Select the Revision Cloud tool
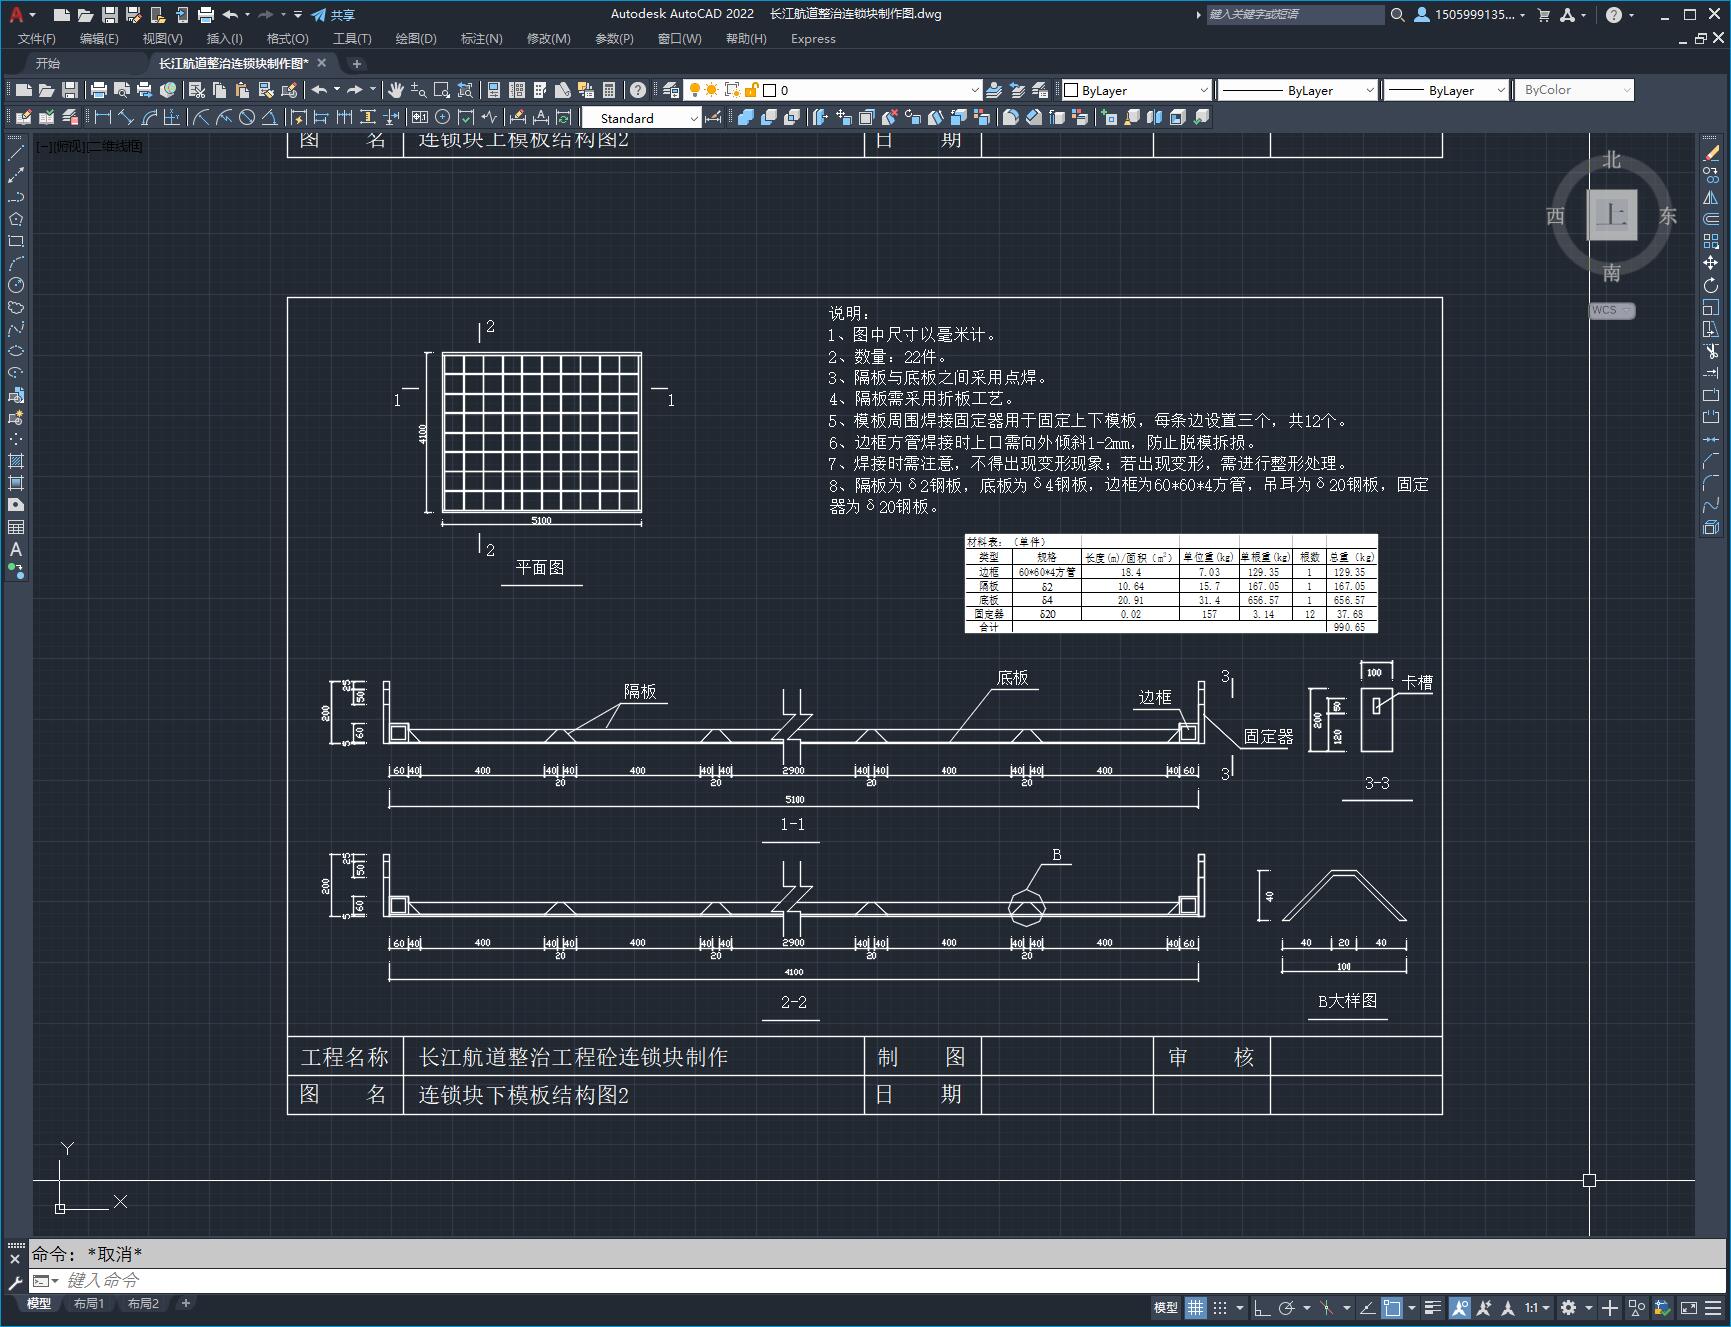Viewport: 1731px width, 1327px height. pos(16,307)
